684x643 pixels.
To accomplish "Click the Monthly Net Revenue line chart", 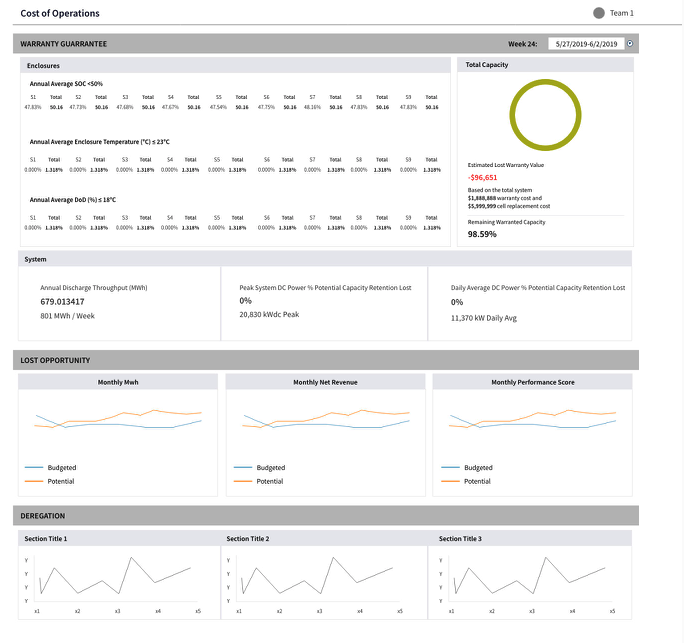I will 326,420.
